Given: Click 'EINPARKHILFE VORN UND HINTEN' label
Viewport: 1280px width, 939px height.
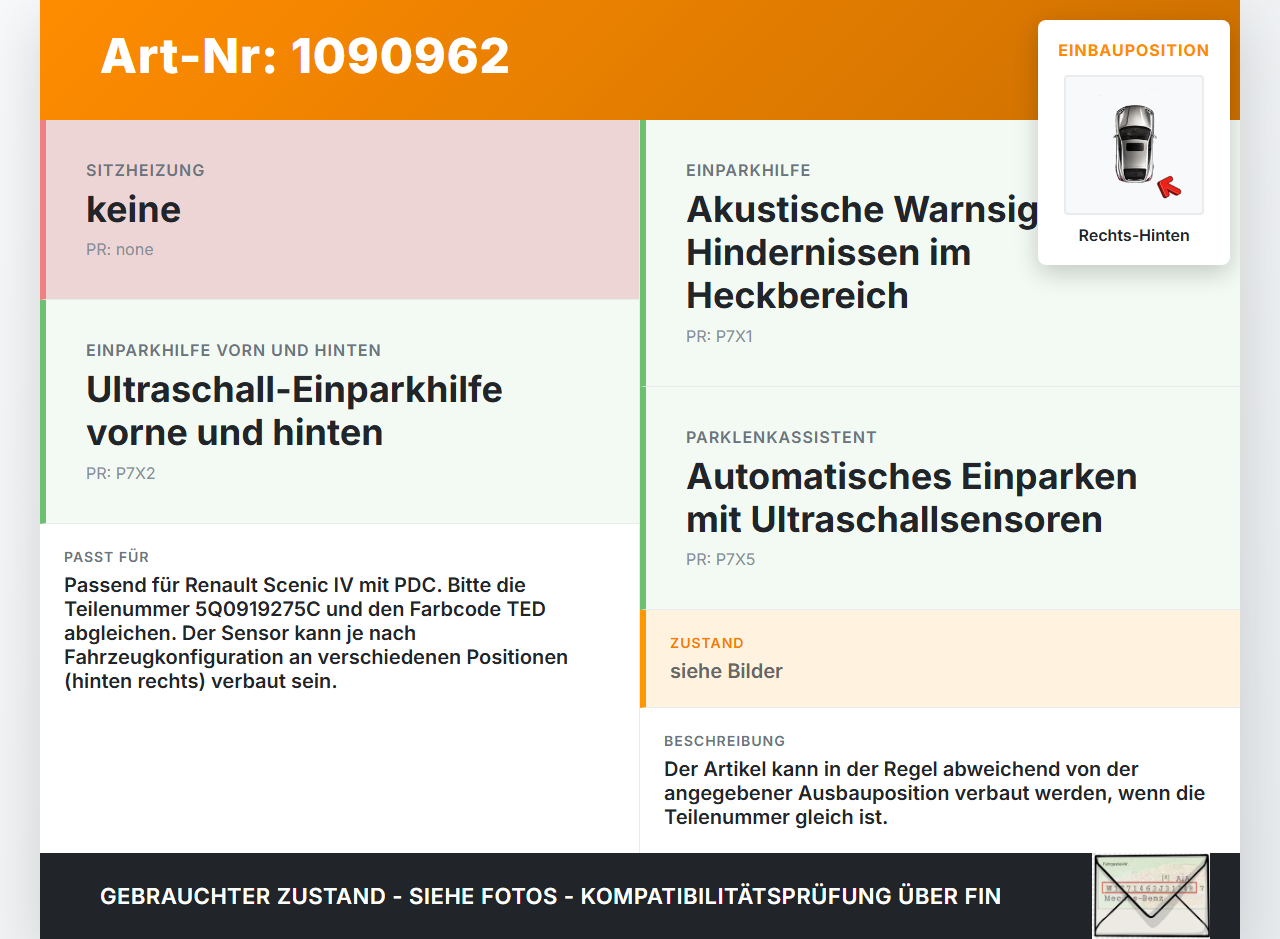Looking at the screenshot, I should click(234, 350).
